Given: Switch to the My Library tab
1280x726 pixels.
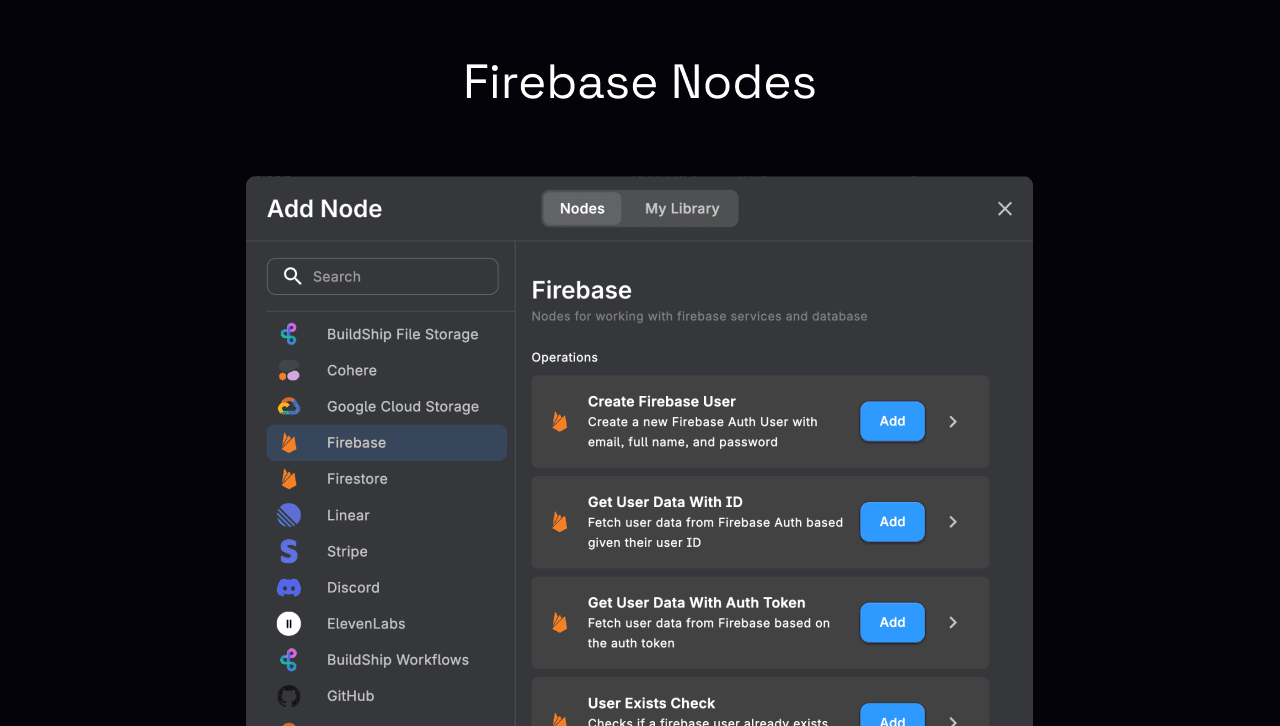Looking at the screenshot, I should pyautogui.click(x=682, y=208).
